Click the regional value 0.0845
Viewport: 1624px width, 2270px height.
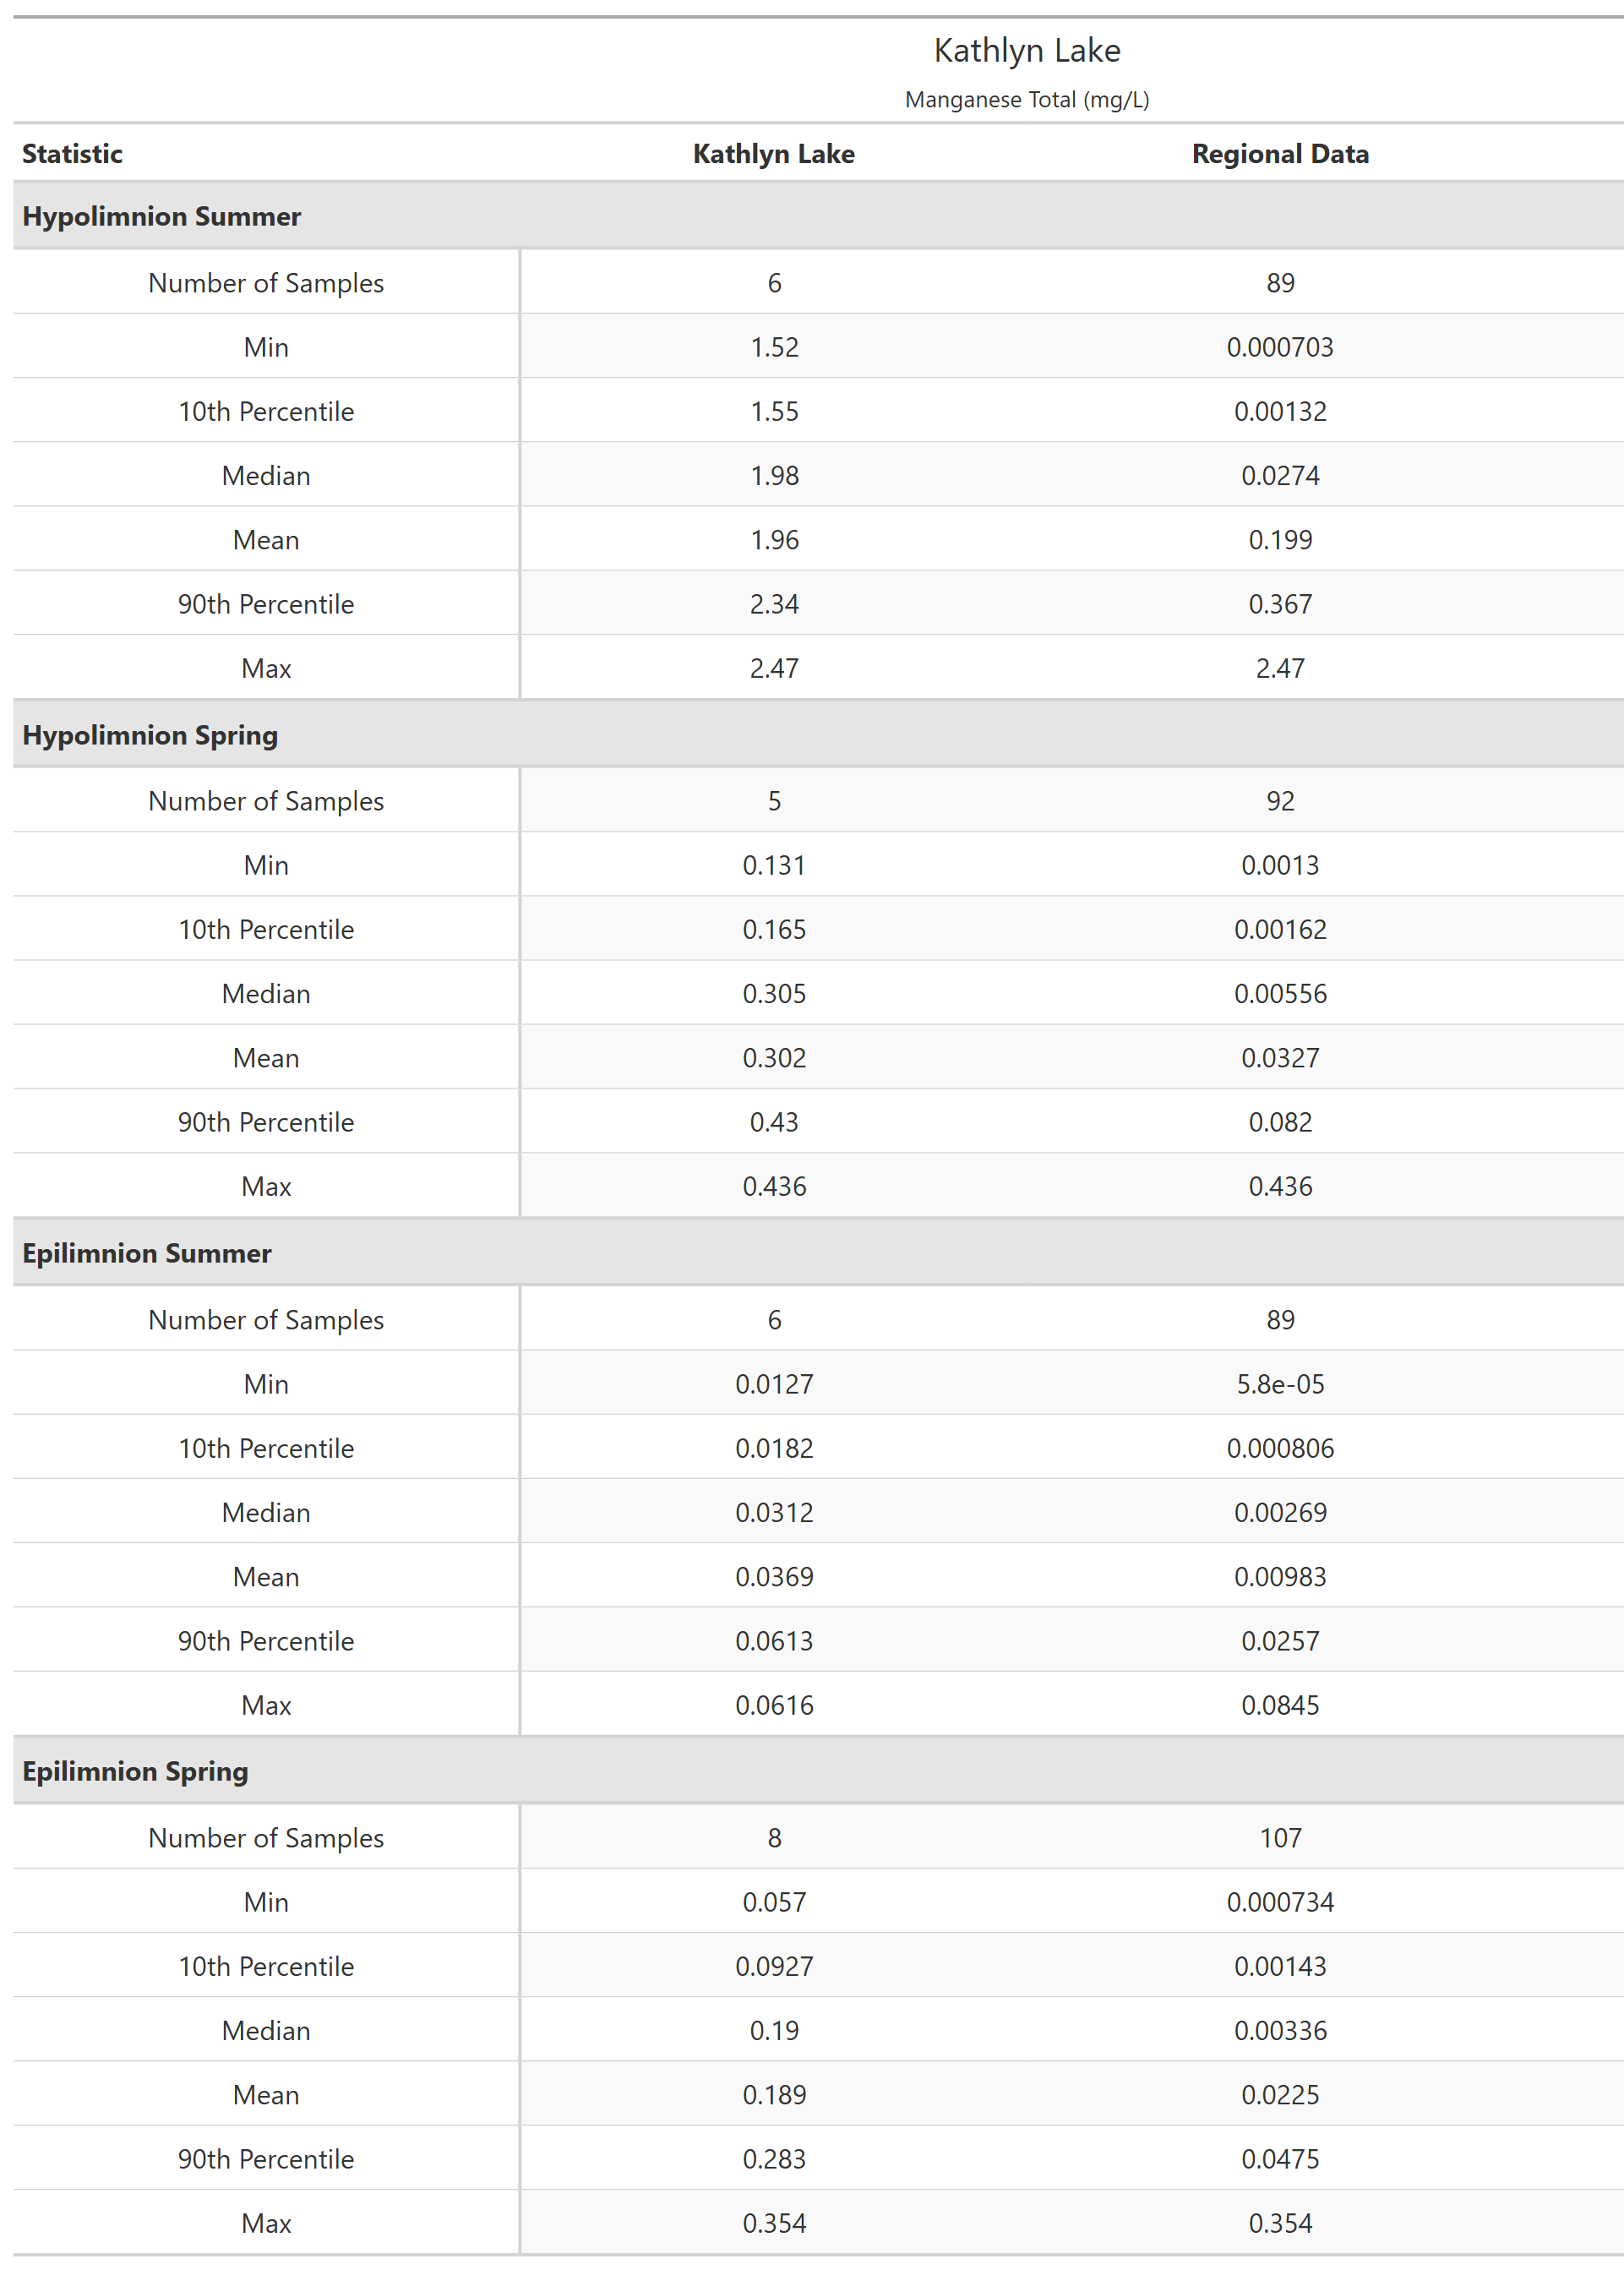coord(1280,1705)
